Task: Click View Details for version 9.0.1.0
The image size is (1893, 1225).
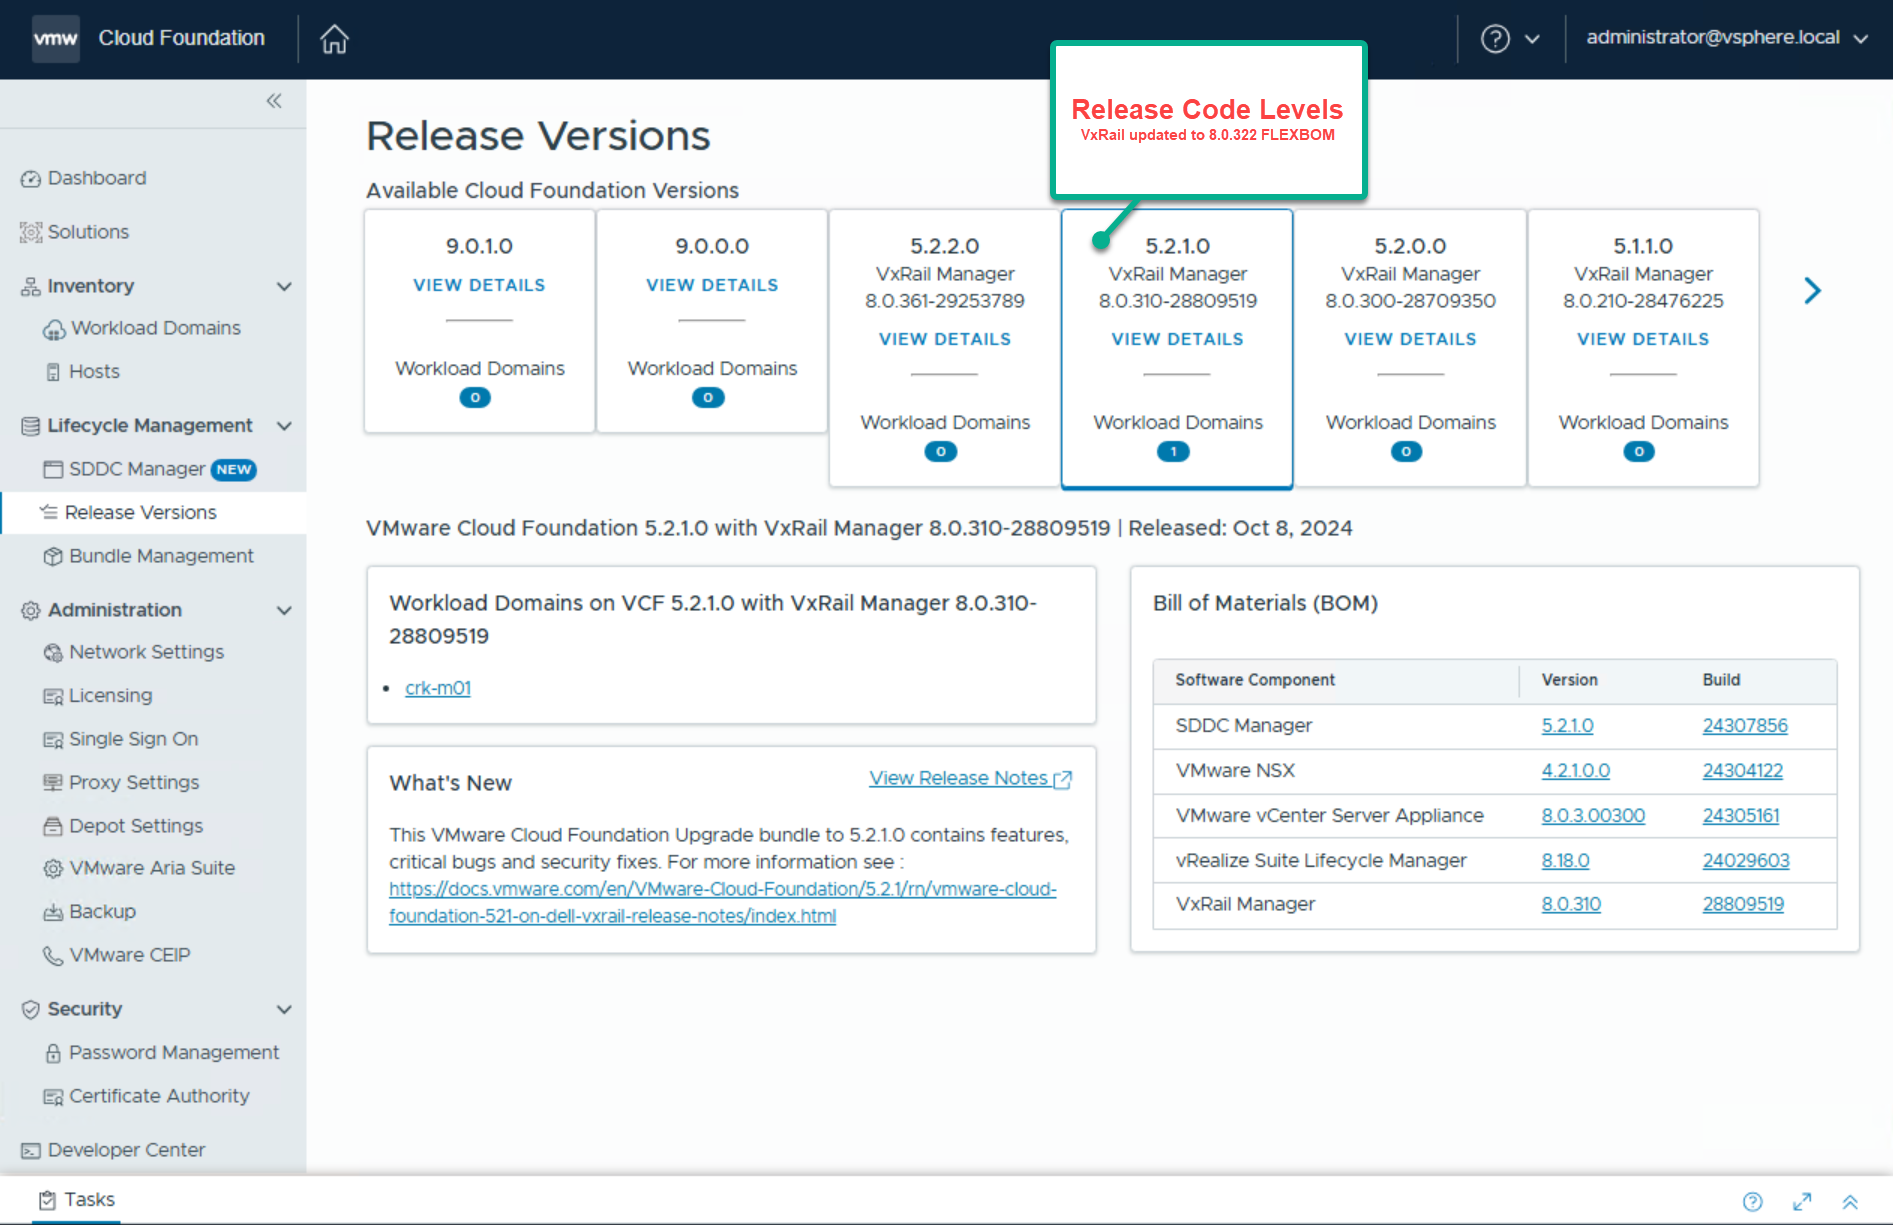Action: coord(479,285)
